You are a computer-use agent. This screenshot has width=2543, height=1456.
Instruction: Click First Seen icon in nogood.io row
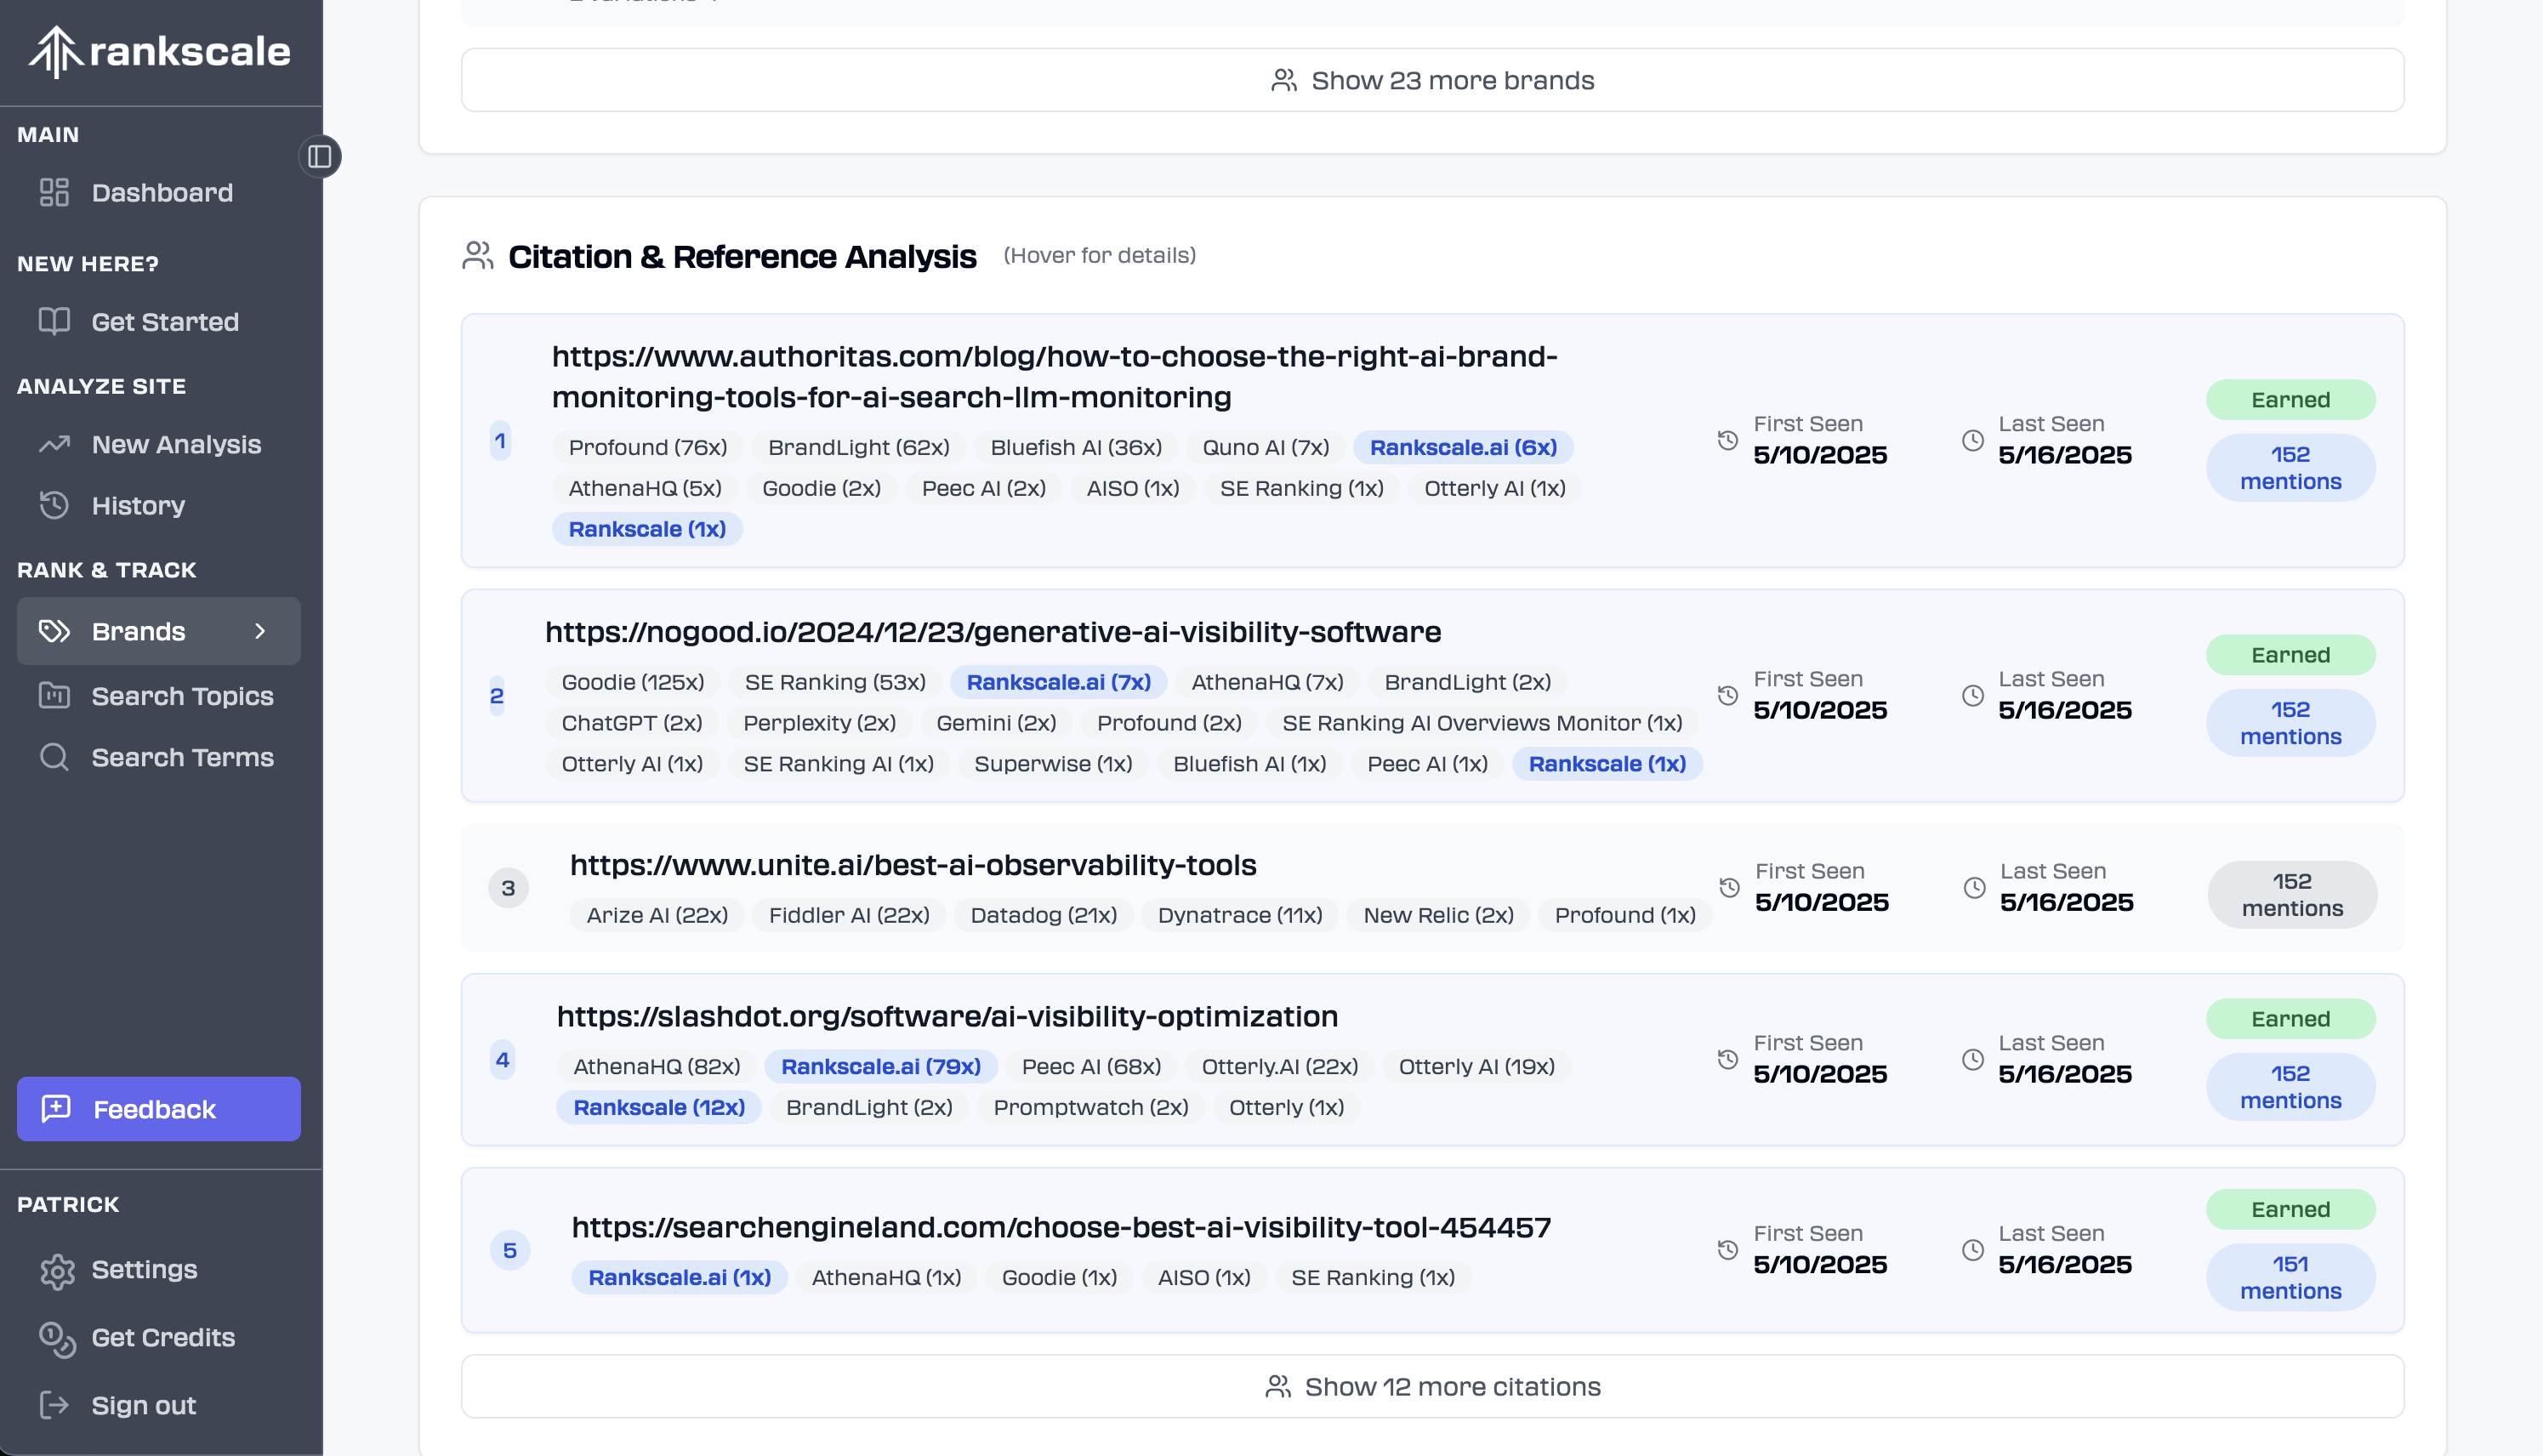coord(1728,695)
